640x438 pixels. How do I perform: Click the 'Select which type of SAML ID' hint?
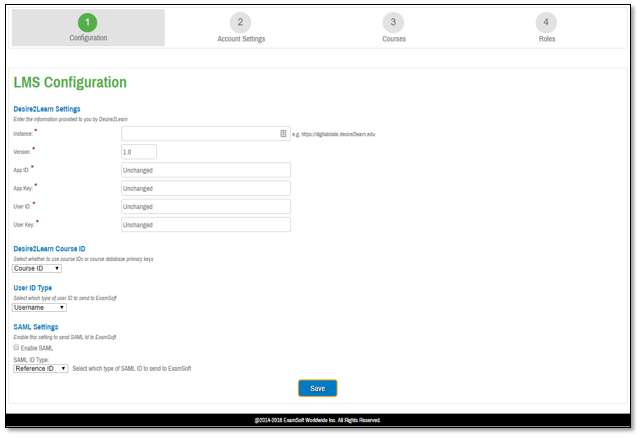pyautogui.click(x=132, y=369)
